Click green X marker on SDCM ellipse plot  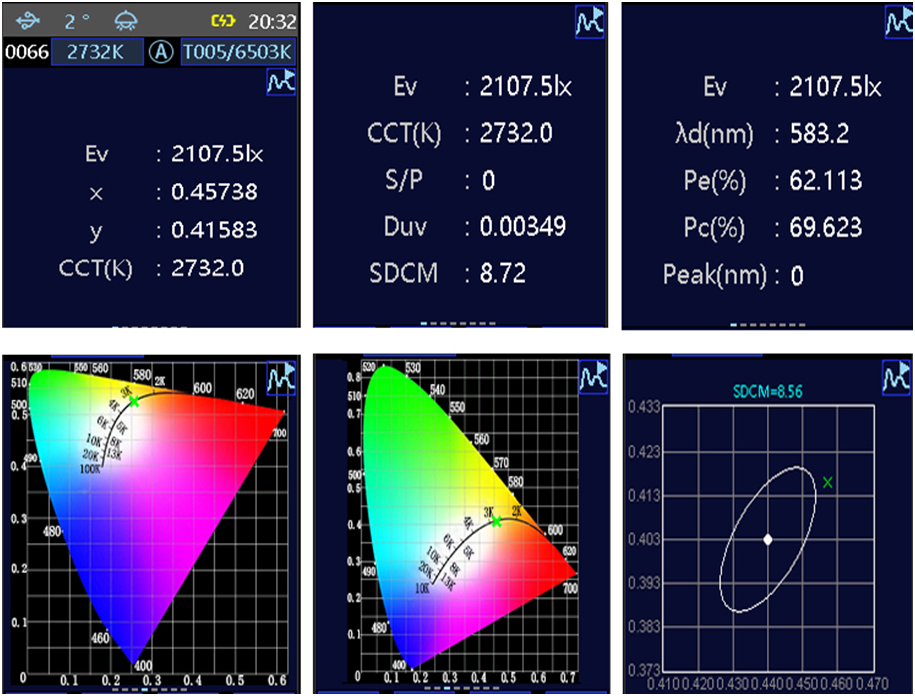[x=827, y=482]
